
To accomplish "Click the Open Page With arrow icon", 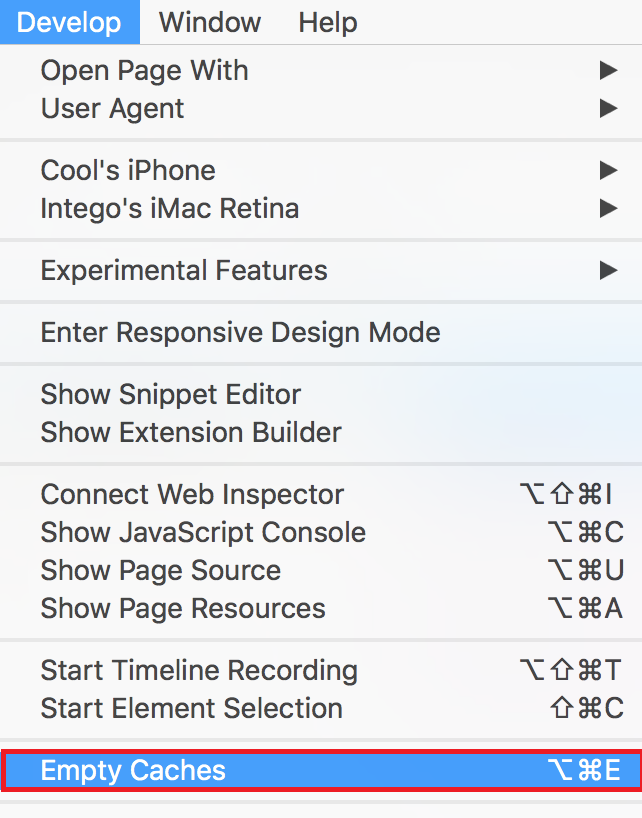I will (608, 71).
